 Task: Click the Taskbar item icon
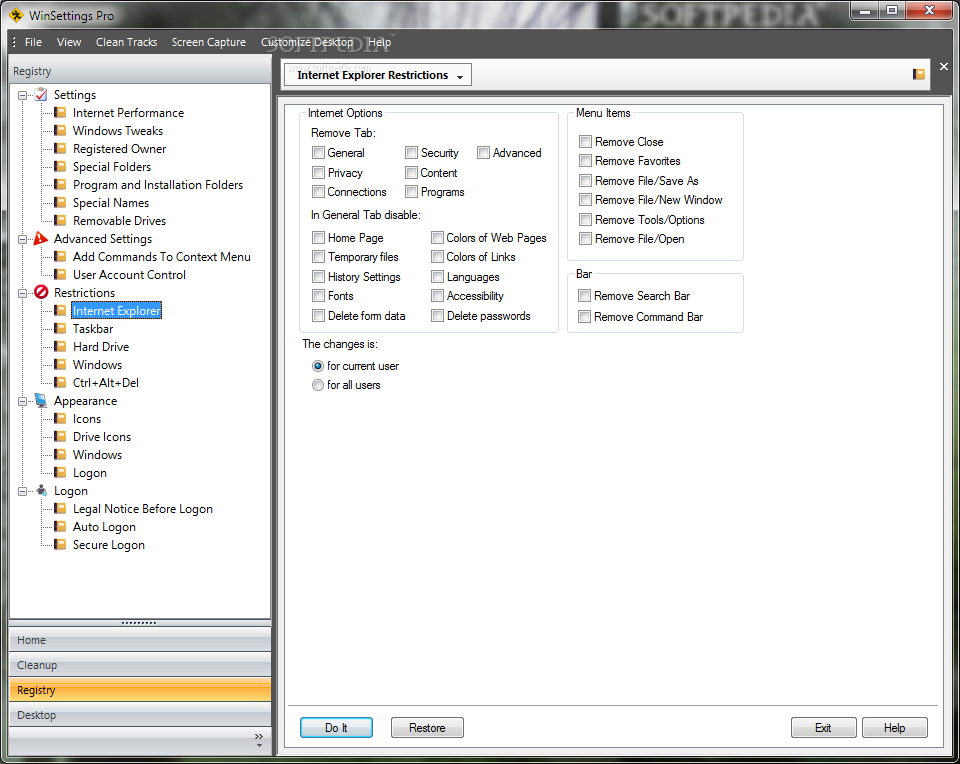[x=60, y=328]
